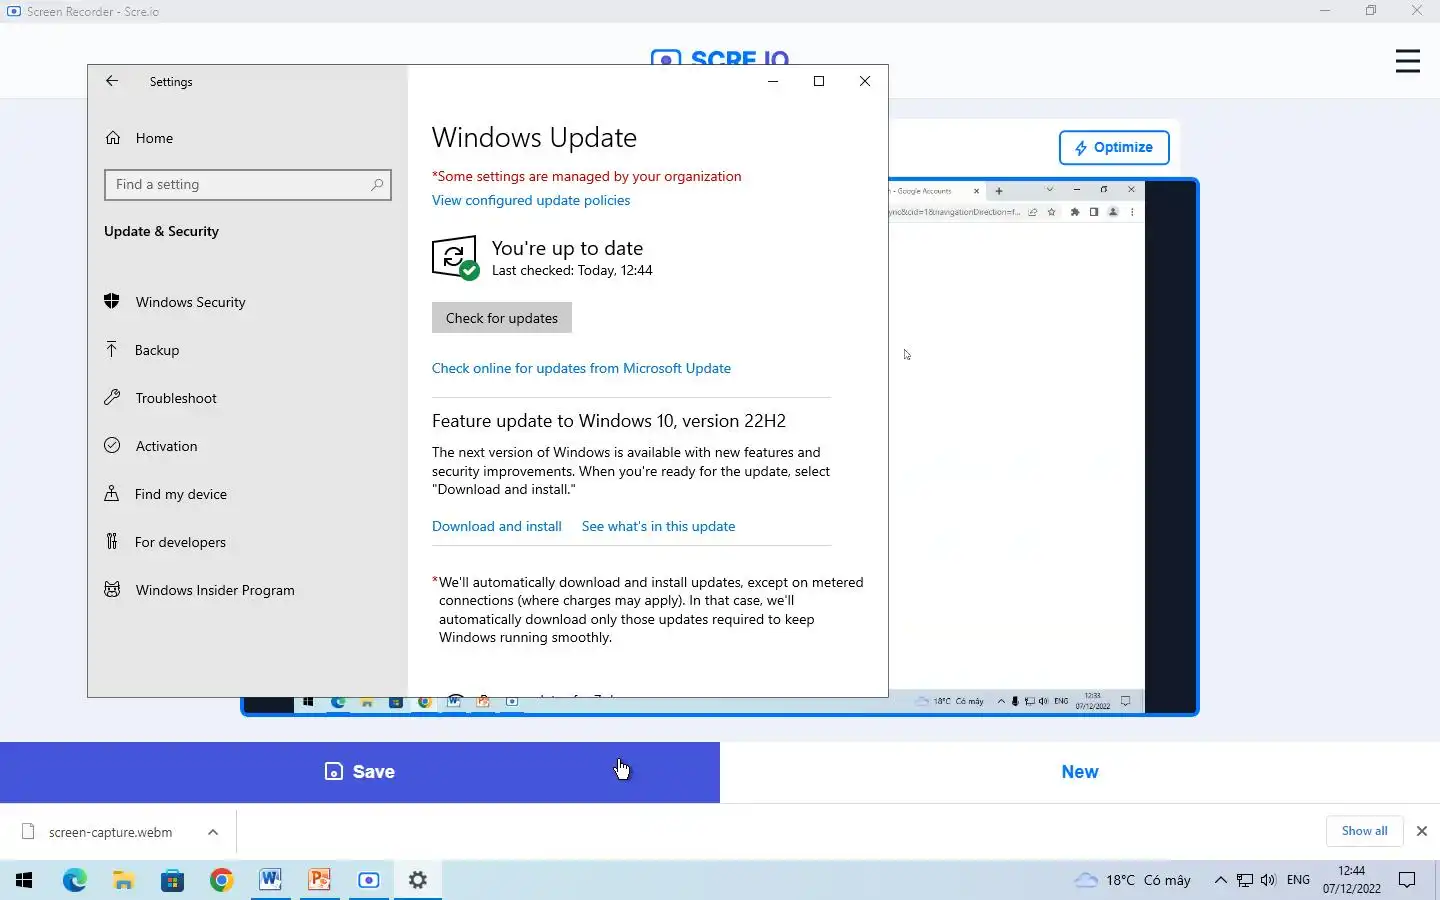This screenshot has height=900, width=1440.
Task: Click the Troubleshoot wrench icon
Action: coord(112,397)
